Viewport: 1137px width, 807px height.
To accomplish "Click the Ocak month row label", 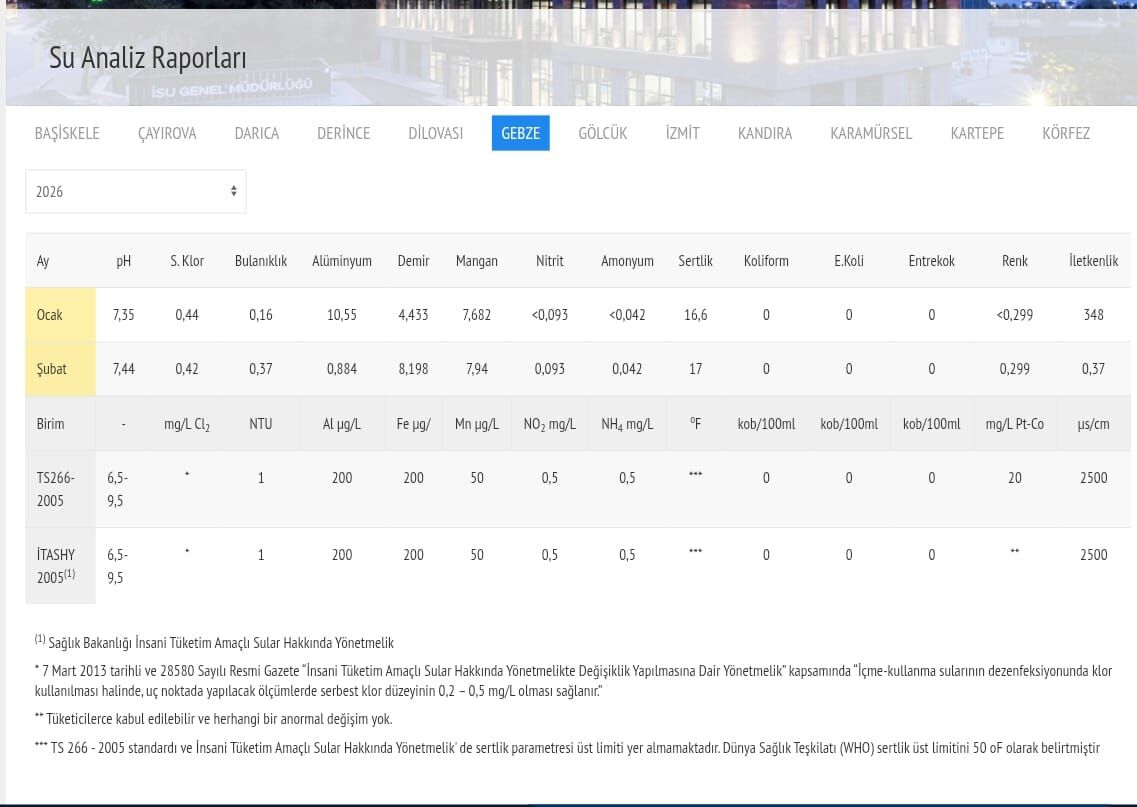I will [50, 315].
